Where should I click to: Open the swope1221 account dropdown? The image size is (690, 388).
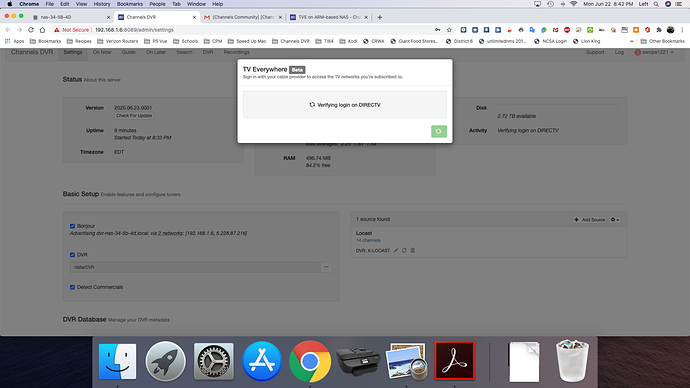[654, 52]
